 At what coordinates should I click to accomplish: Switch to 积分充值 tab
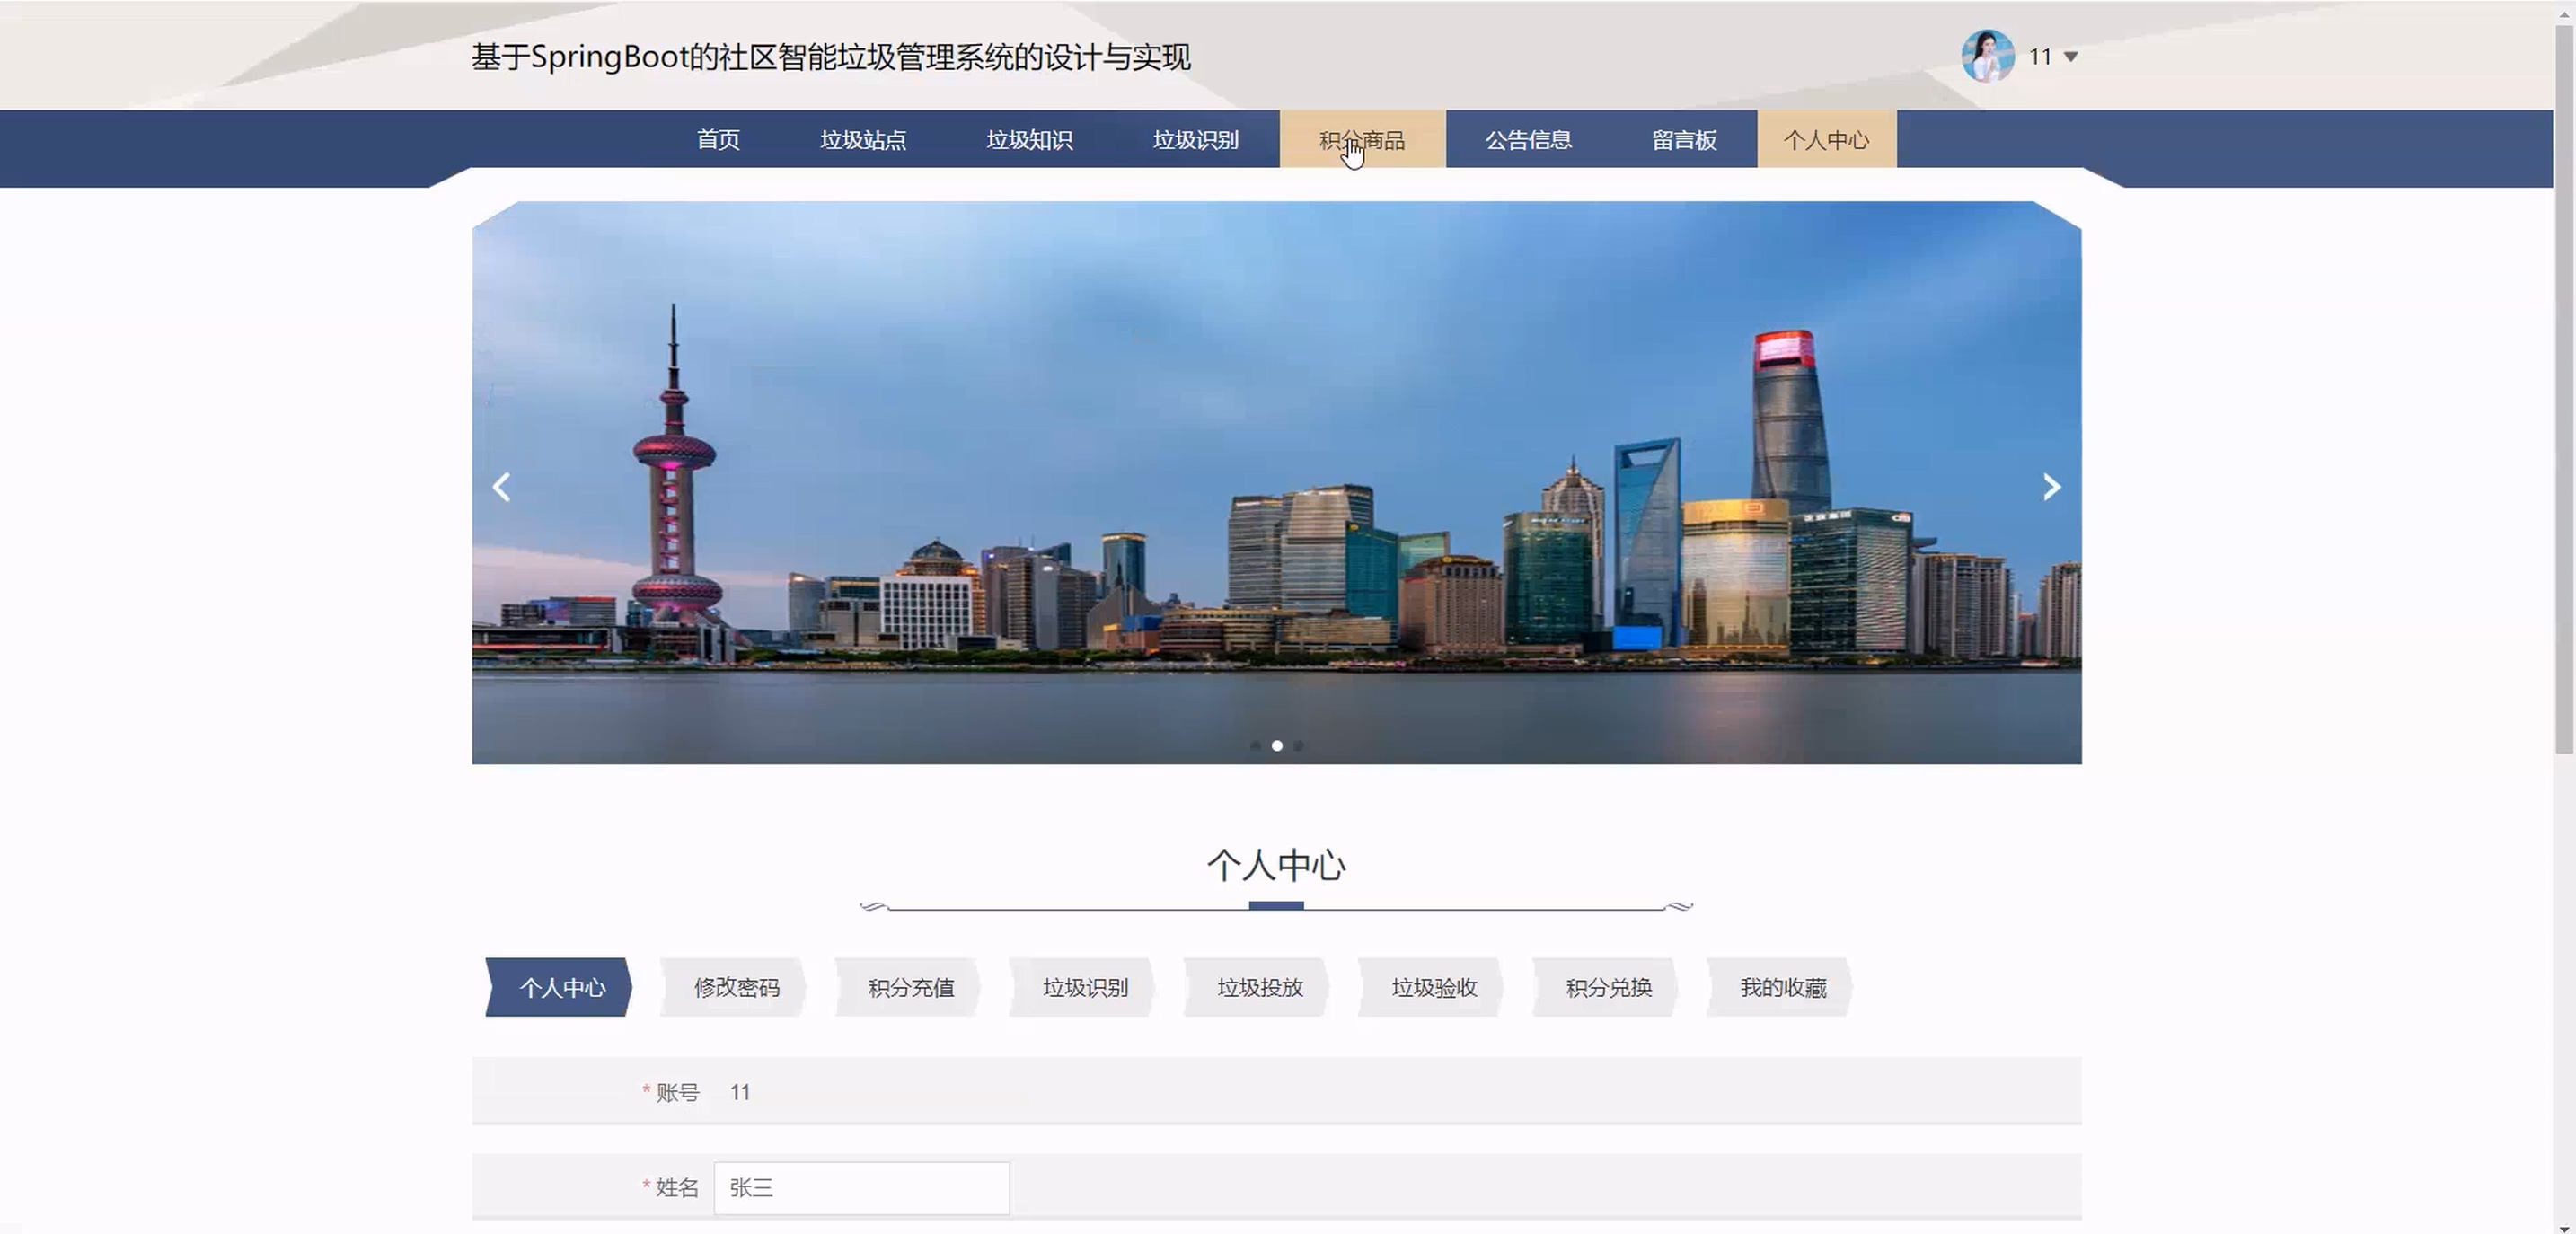click(x=910, y=988)
